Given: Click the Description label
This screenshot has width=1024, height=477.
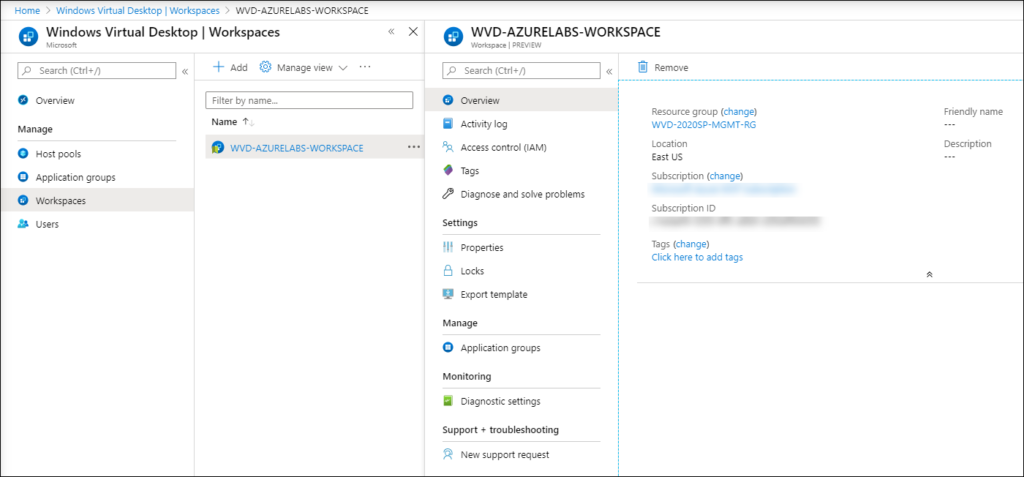Looking at the screenshot, I should (968, 144).
